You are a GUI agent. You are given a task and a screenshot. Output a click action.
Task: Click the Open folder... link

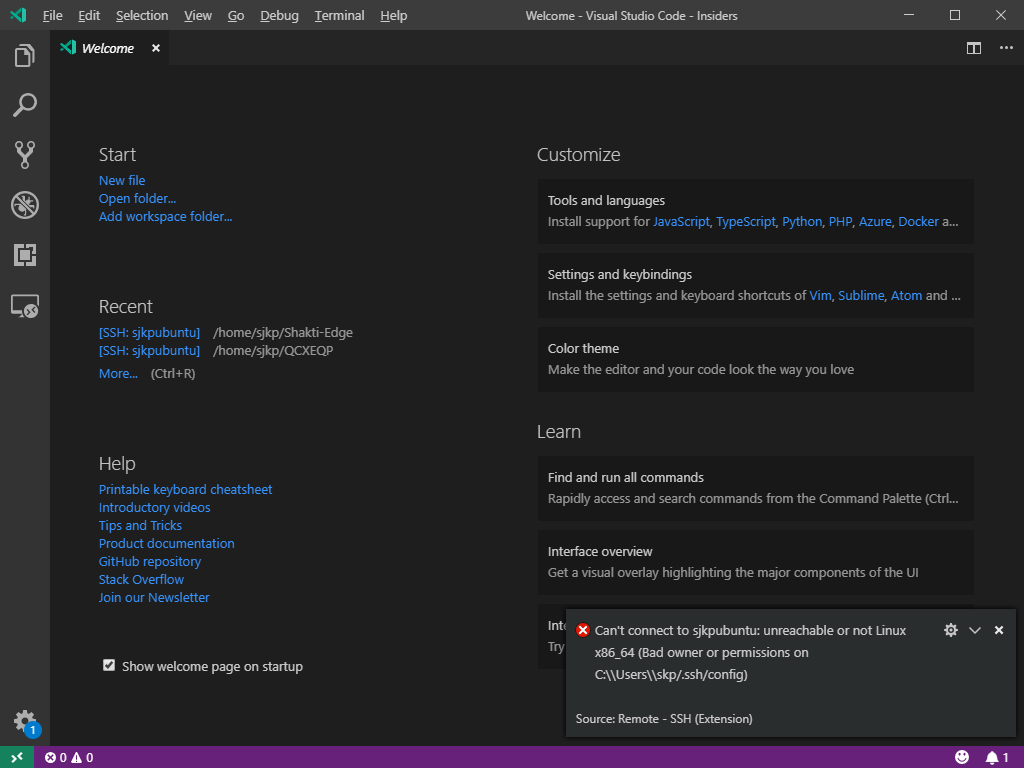click(137, 198)
